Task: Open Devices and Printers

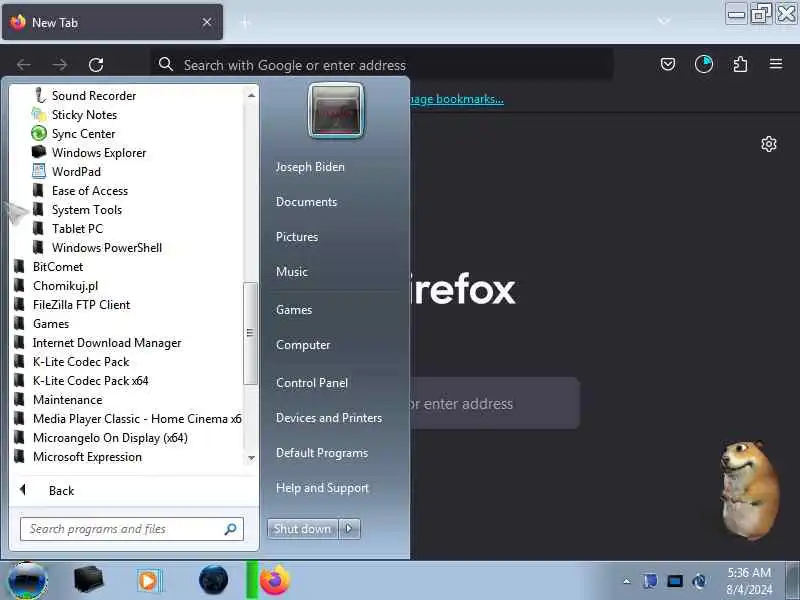Action: pos(329,418)
